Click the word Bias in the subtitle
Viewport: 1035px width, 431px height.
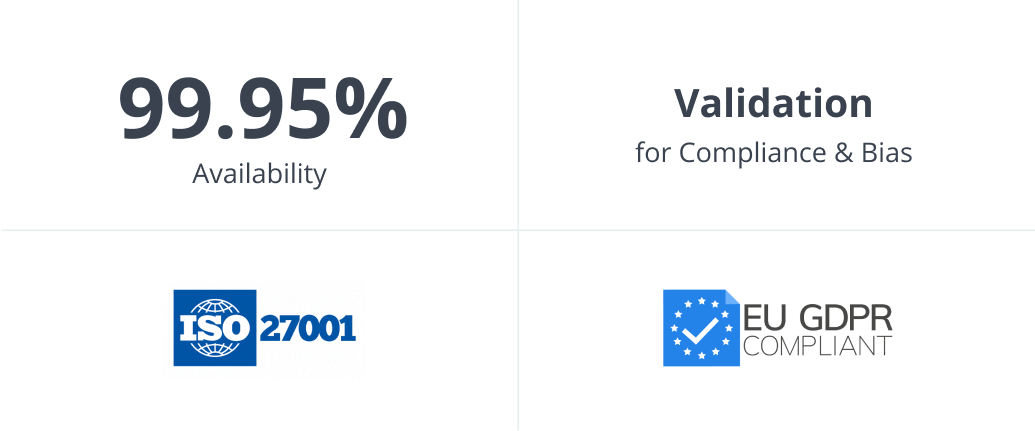[x=888, y=153]
